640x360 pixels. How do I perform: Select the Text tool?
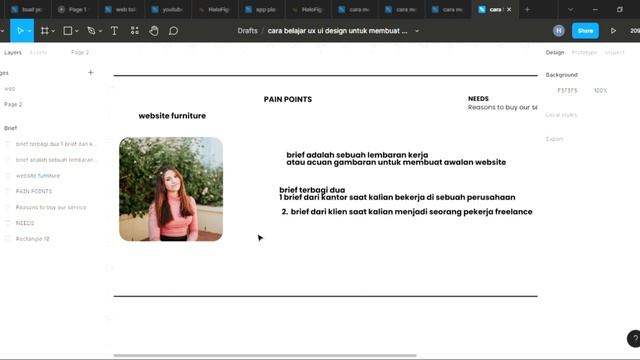click(114, 31)
